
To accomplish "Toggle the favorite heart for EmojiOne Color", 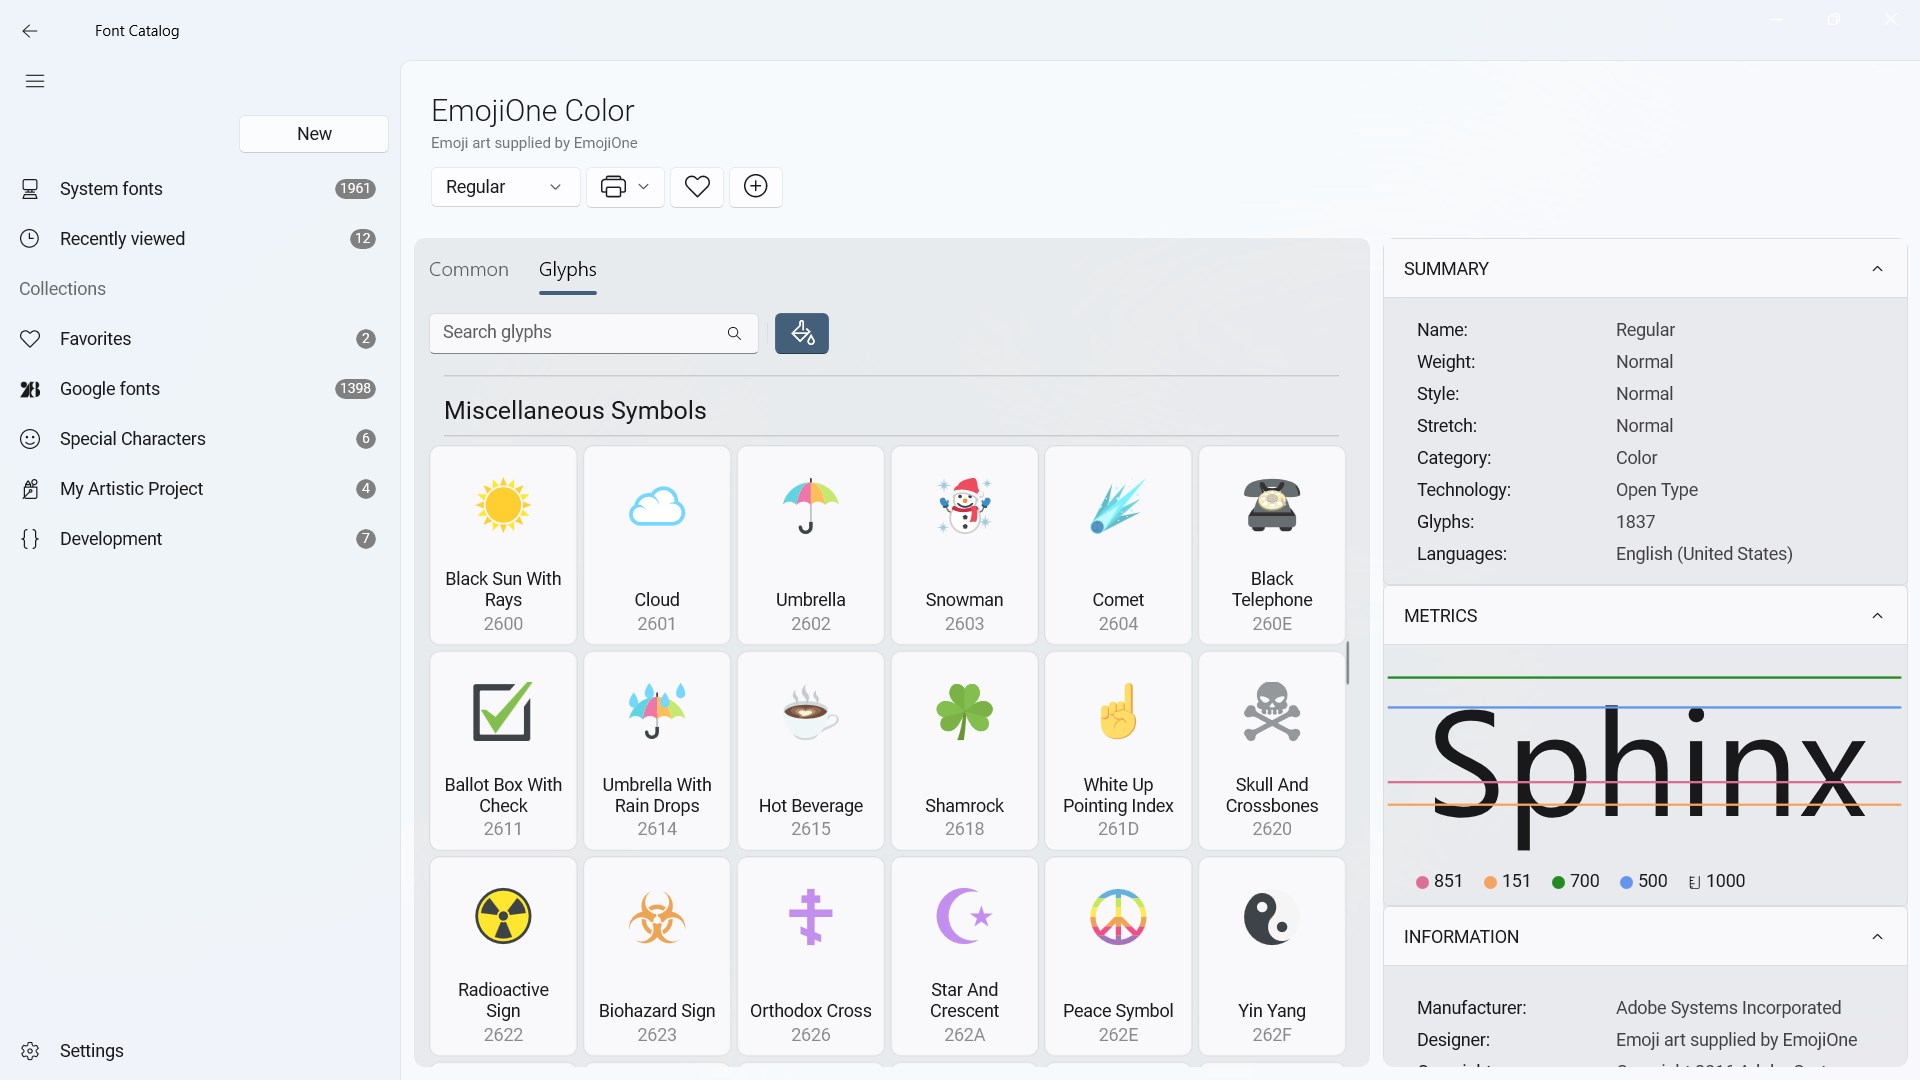I will pos(696,187).
